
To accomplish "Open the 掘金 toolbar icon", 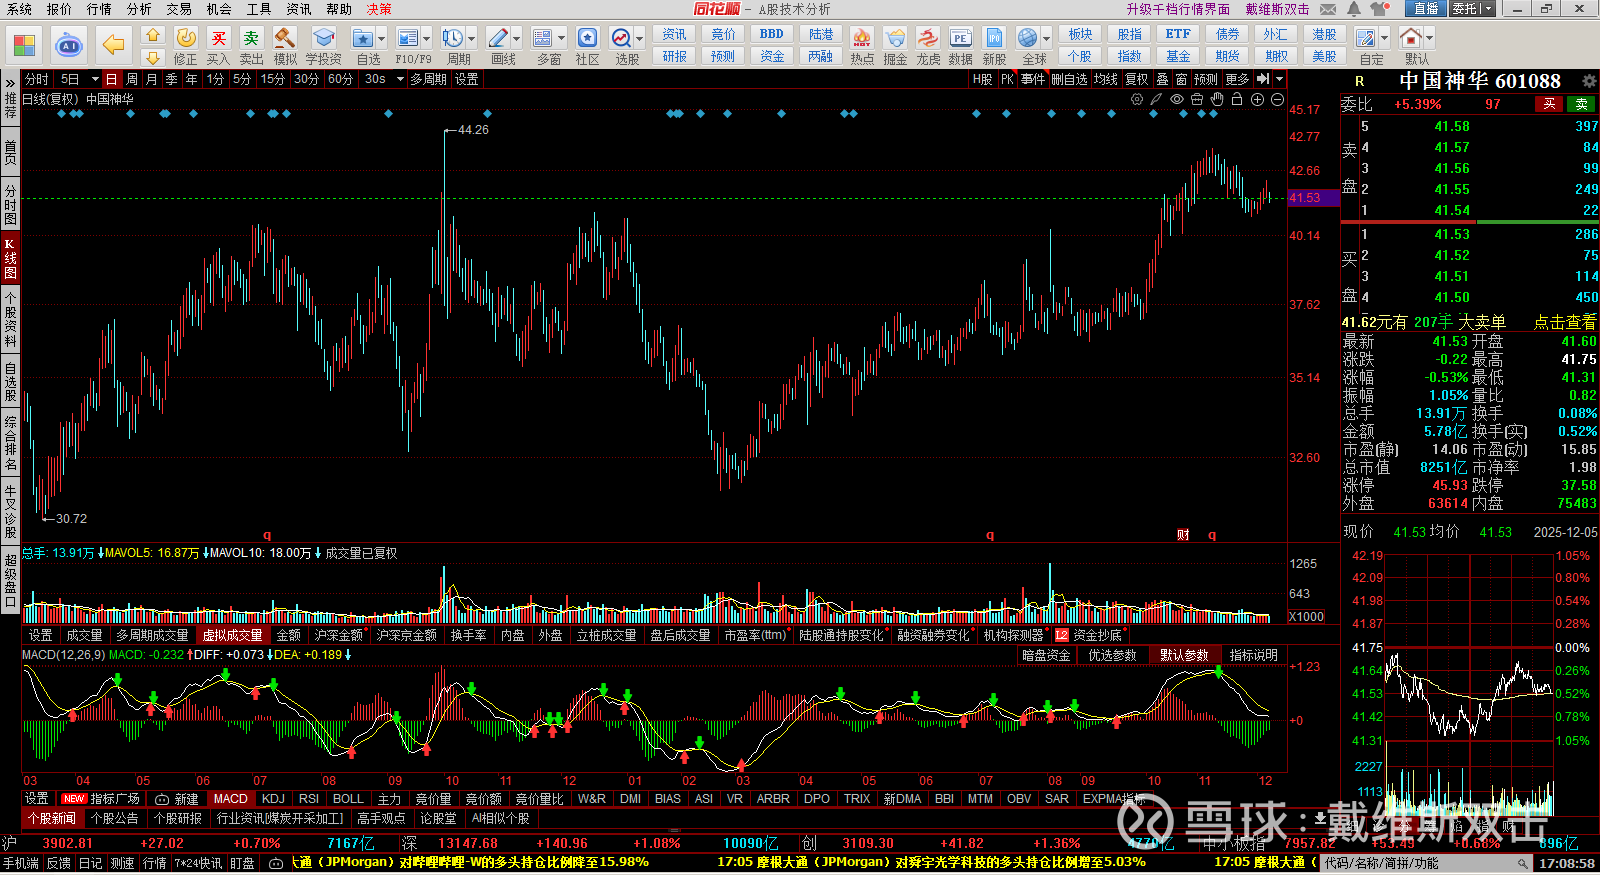I will (x=895, y=40).
